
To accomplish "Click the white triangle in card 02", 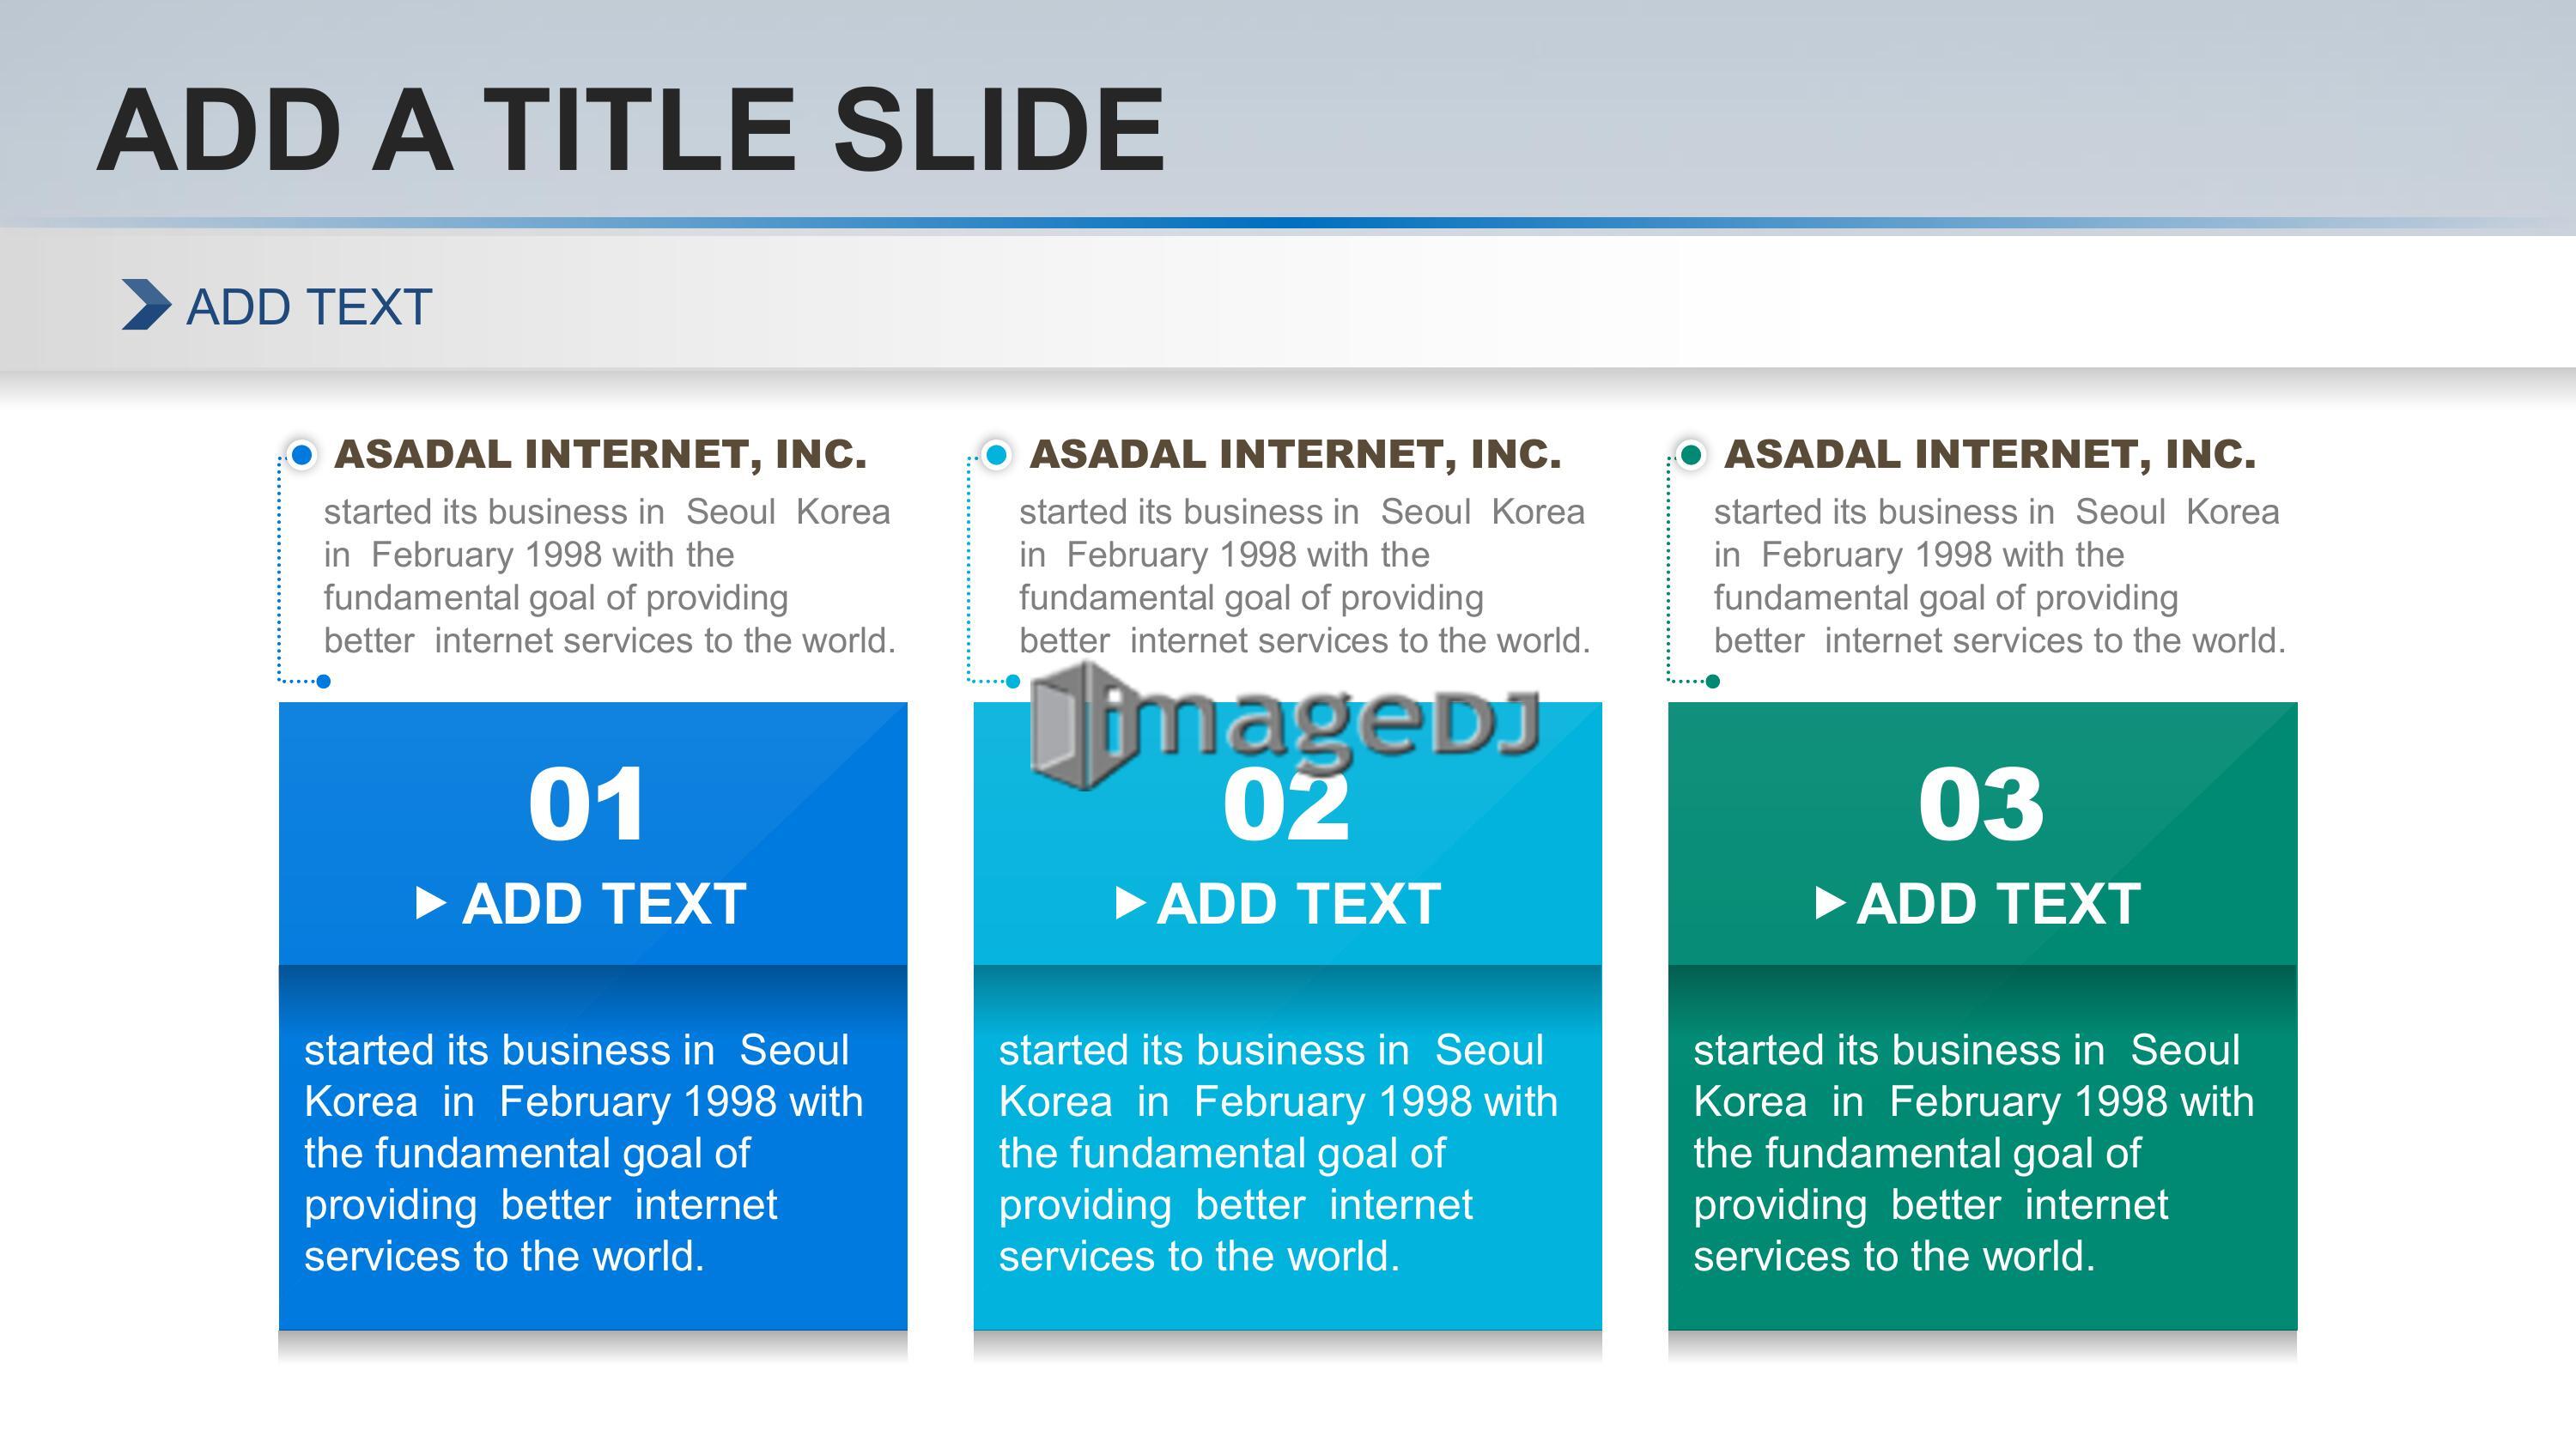I will (1130, 903).
